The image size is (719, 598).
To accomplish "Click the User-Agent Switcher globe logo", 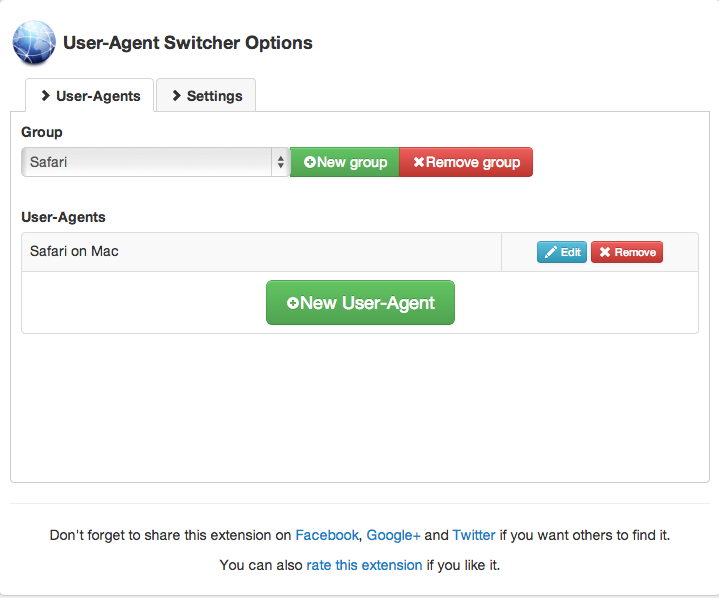I will click(34, 43).
